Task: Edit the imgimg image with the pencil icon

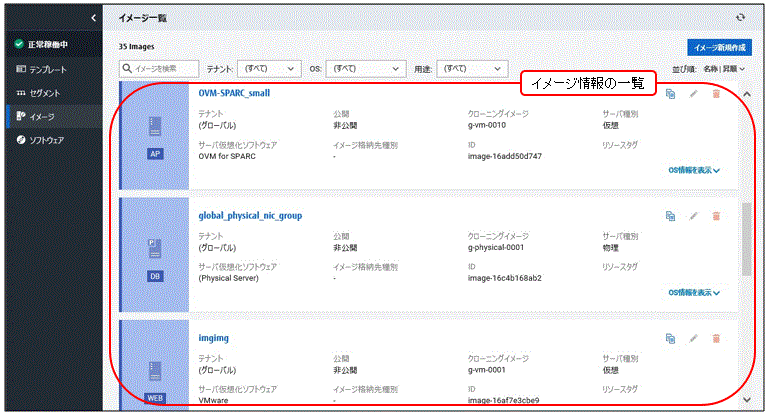Action: 693,338
